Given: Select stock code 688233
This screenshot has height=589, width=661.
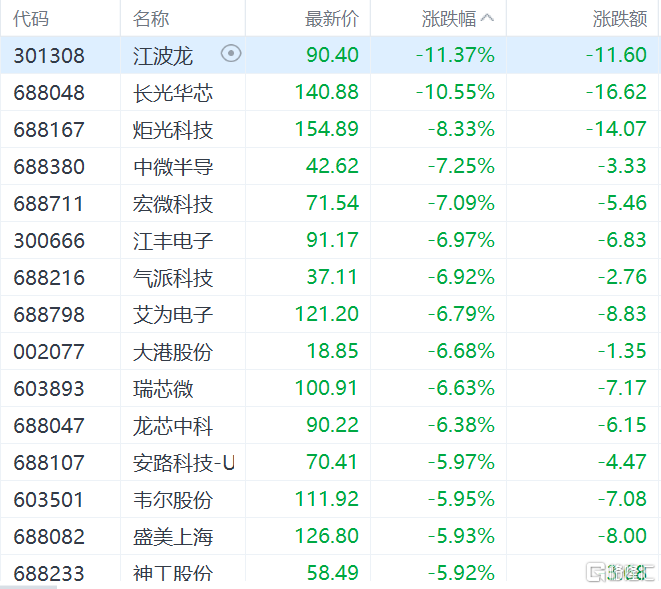Looking at the screenshot, I should (x=49, y=573).
